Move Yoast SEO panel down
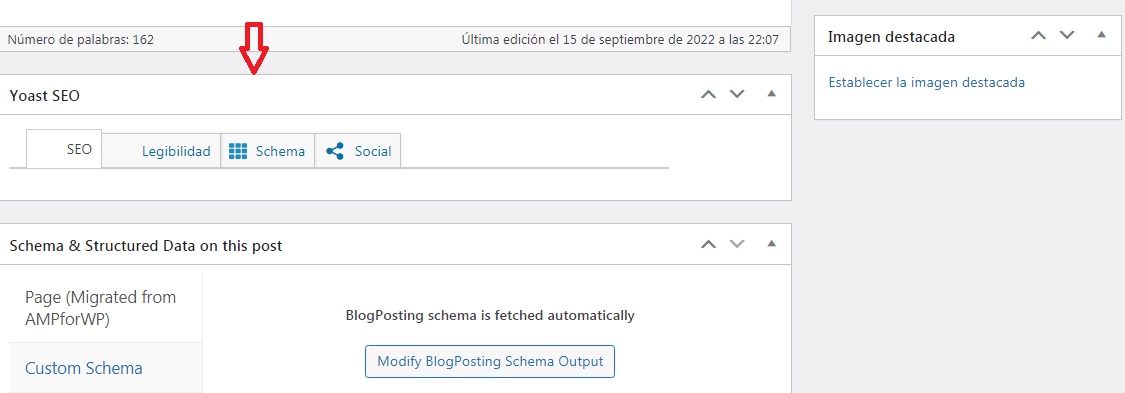The width and height of the screenshot is (1125, 393). tap(737, 95)
